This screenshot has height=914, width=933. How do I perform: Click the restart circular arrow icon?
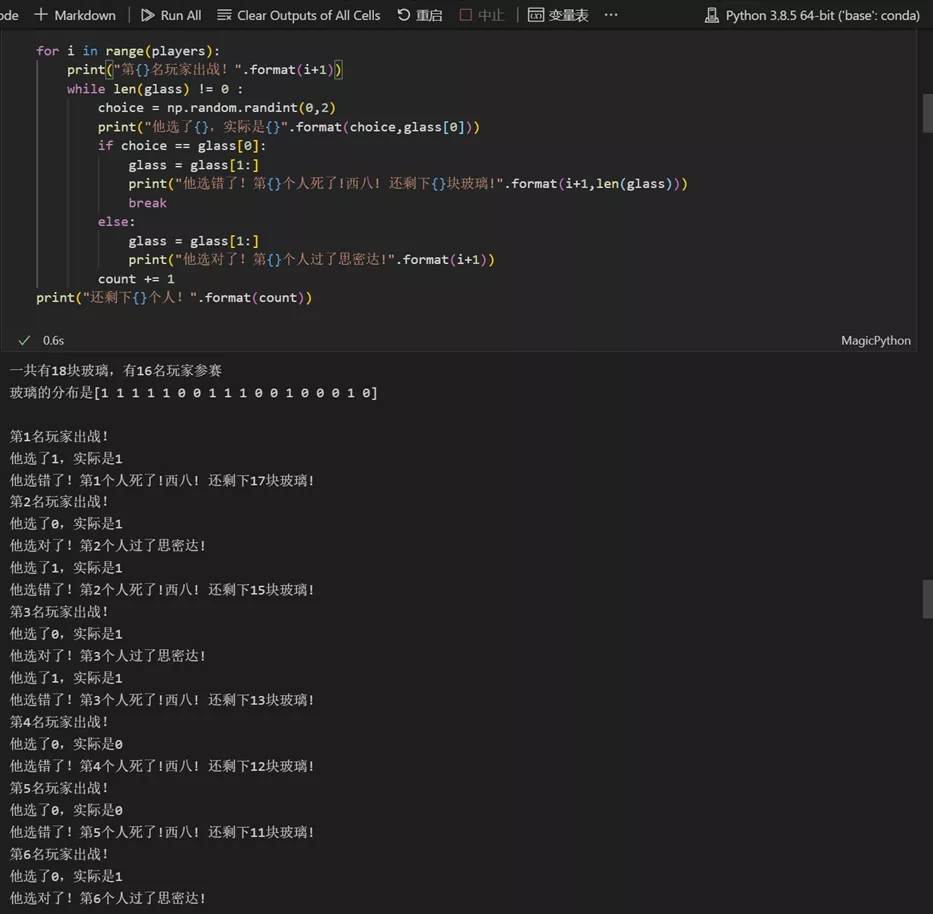coord(403,14)
